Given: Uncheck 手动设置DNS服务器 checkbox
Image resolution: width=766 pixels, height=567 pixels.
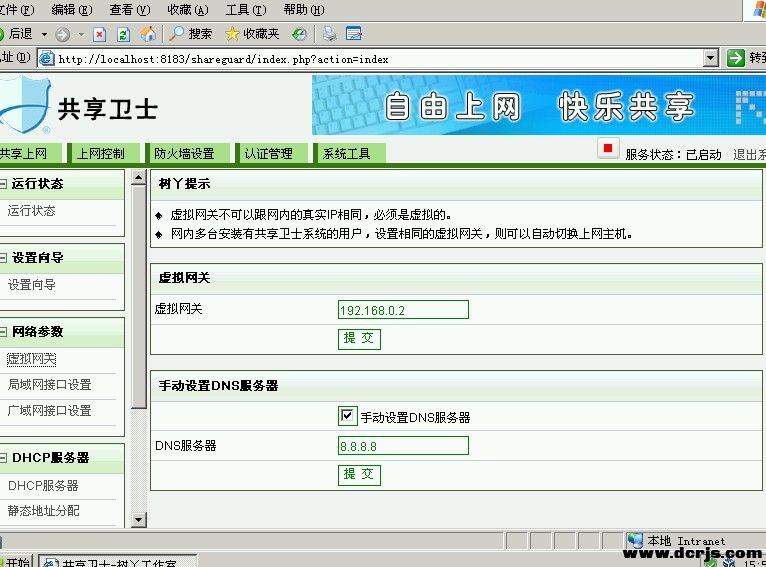Looking at the screenshot, I should click(x=348, y=416).
